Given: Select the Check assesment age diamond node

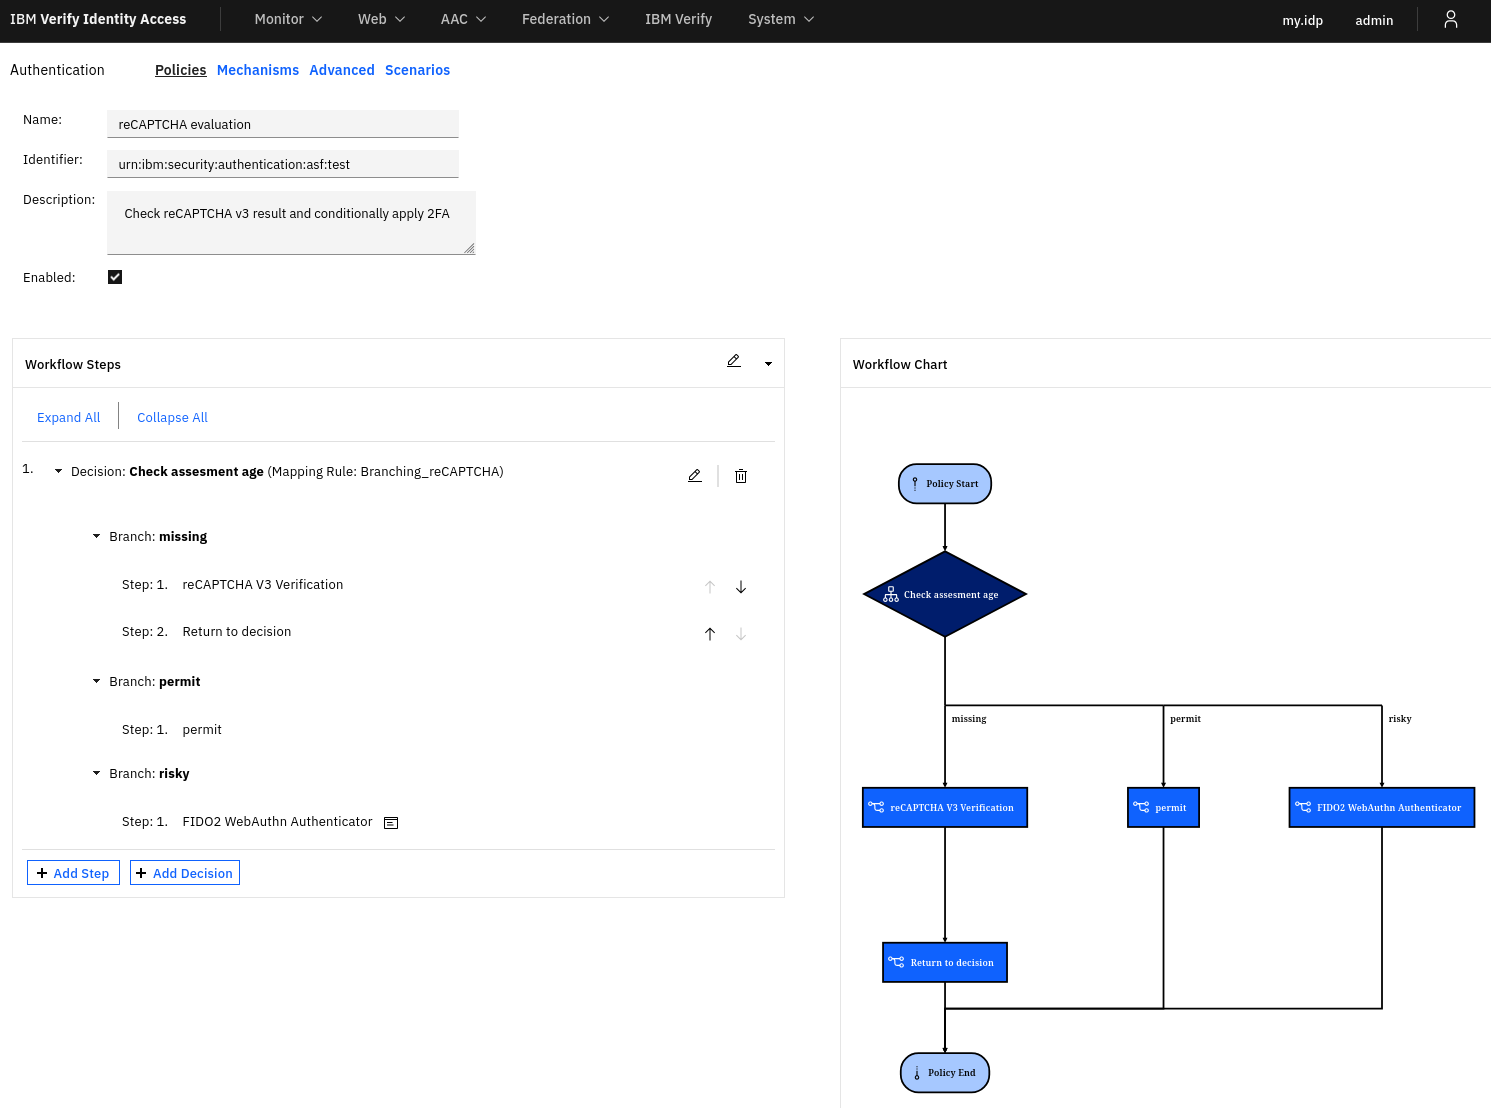Looking at the screenshot, I should click(945, 594).
